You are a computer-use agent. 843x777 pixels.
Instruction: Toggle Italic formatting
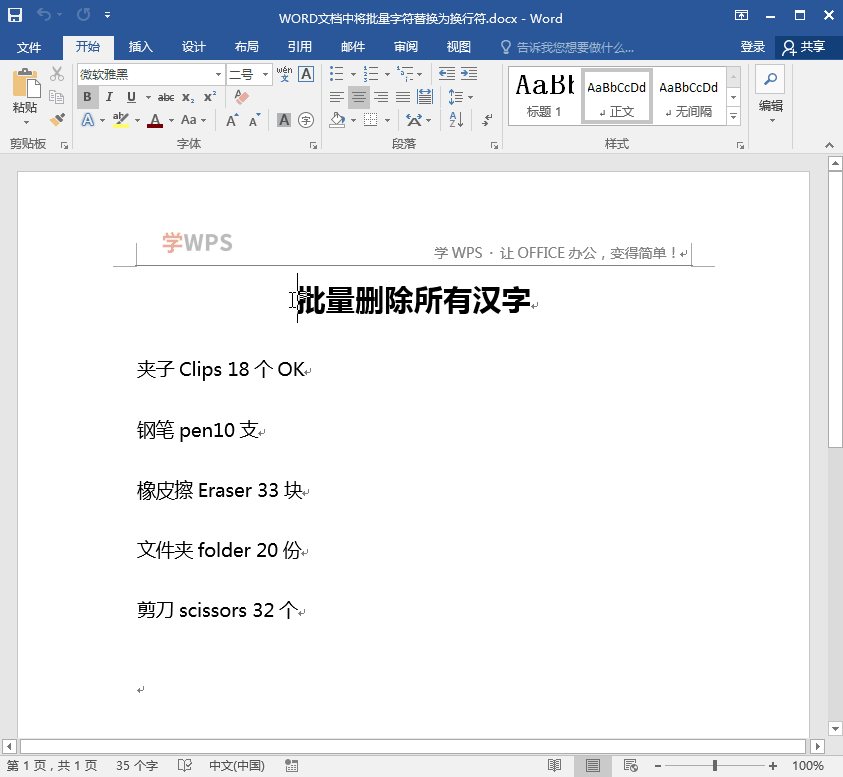click(x=109, y=97)
